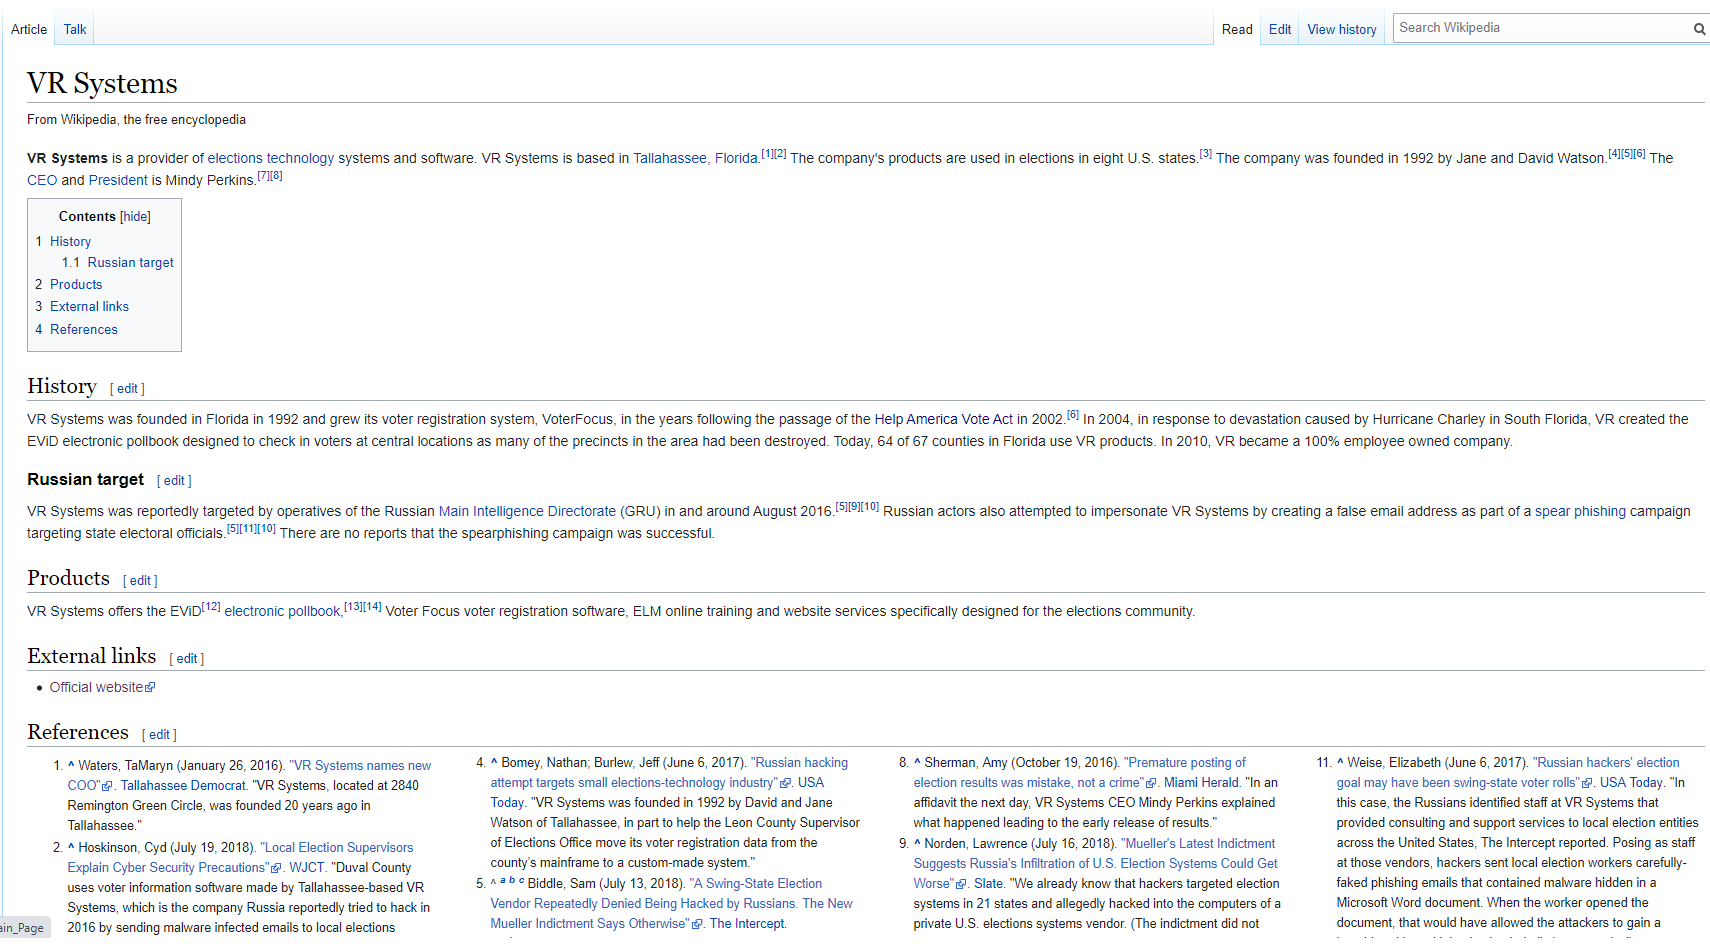Open the Edit tab

tap(1280, 29)
